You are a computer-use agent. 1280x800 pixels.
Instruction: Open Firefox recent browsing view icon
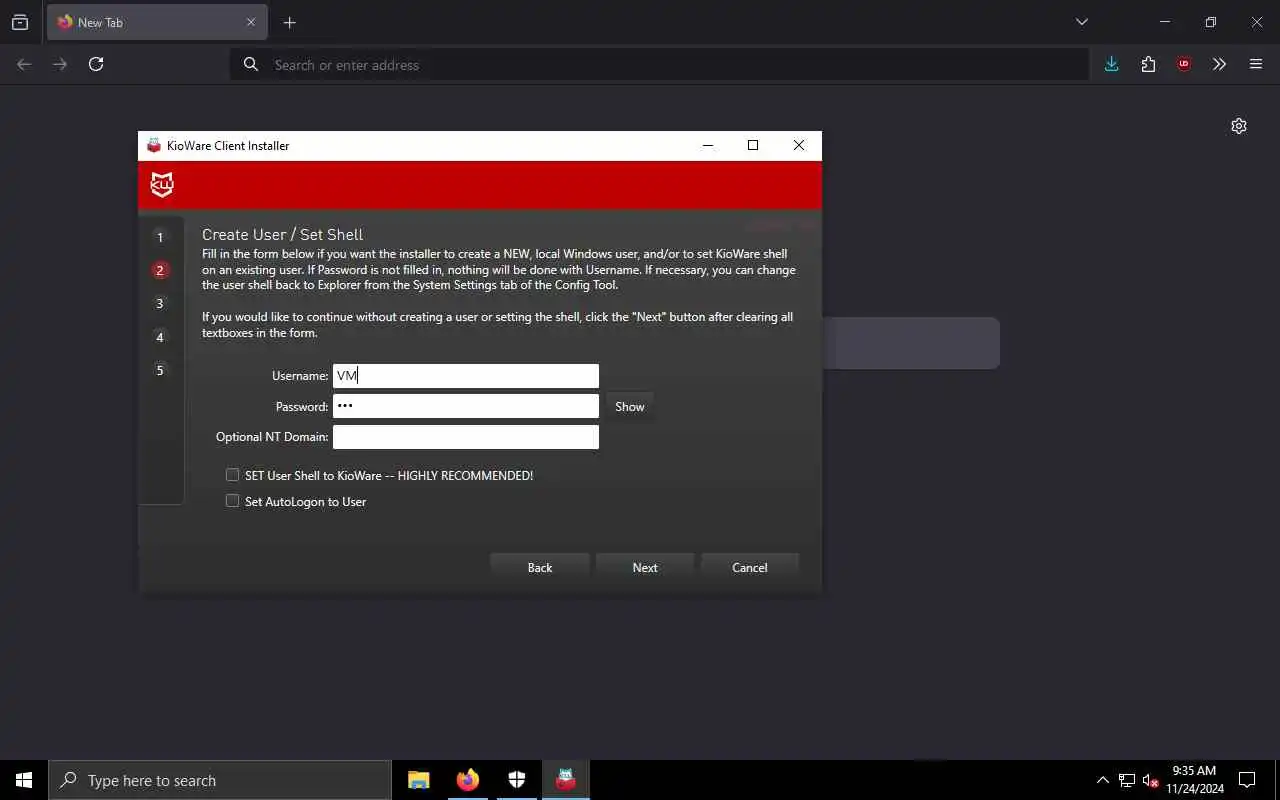20,22
